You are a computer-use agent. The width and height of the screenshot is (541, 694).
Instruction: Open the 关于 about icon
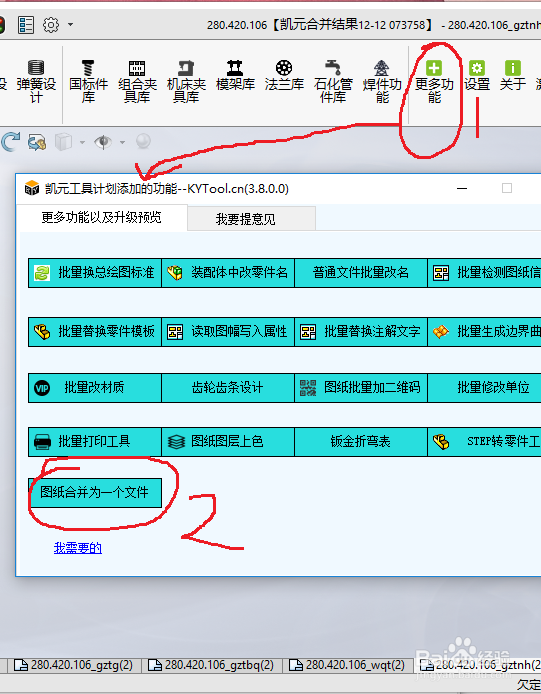[x=513, y=75]
